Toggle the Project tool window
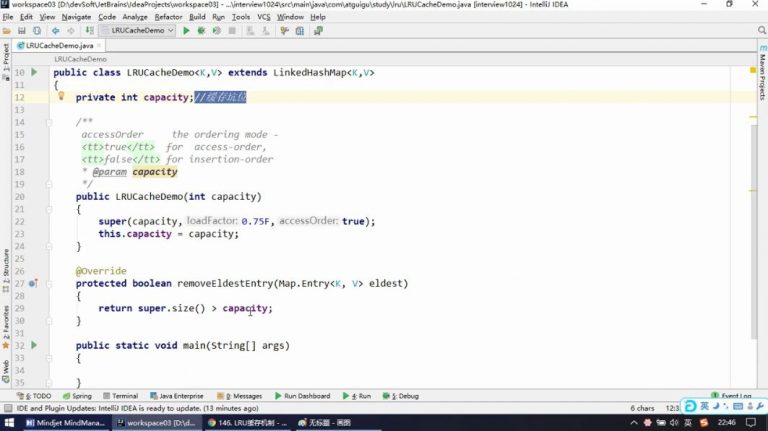 pos(6,58)
